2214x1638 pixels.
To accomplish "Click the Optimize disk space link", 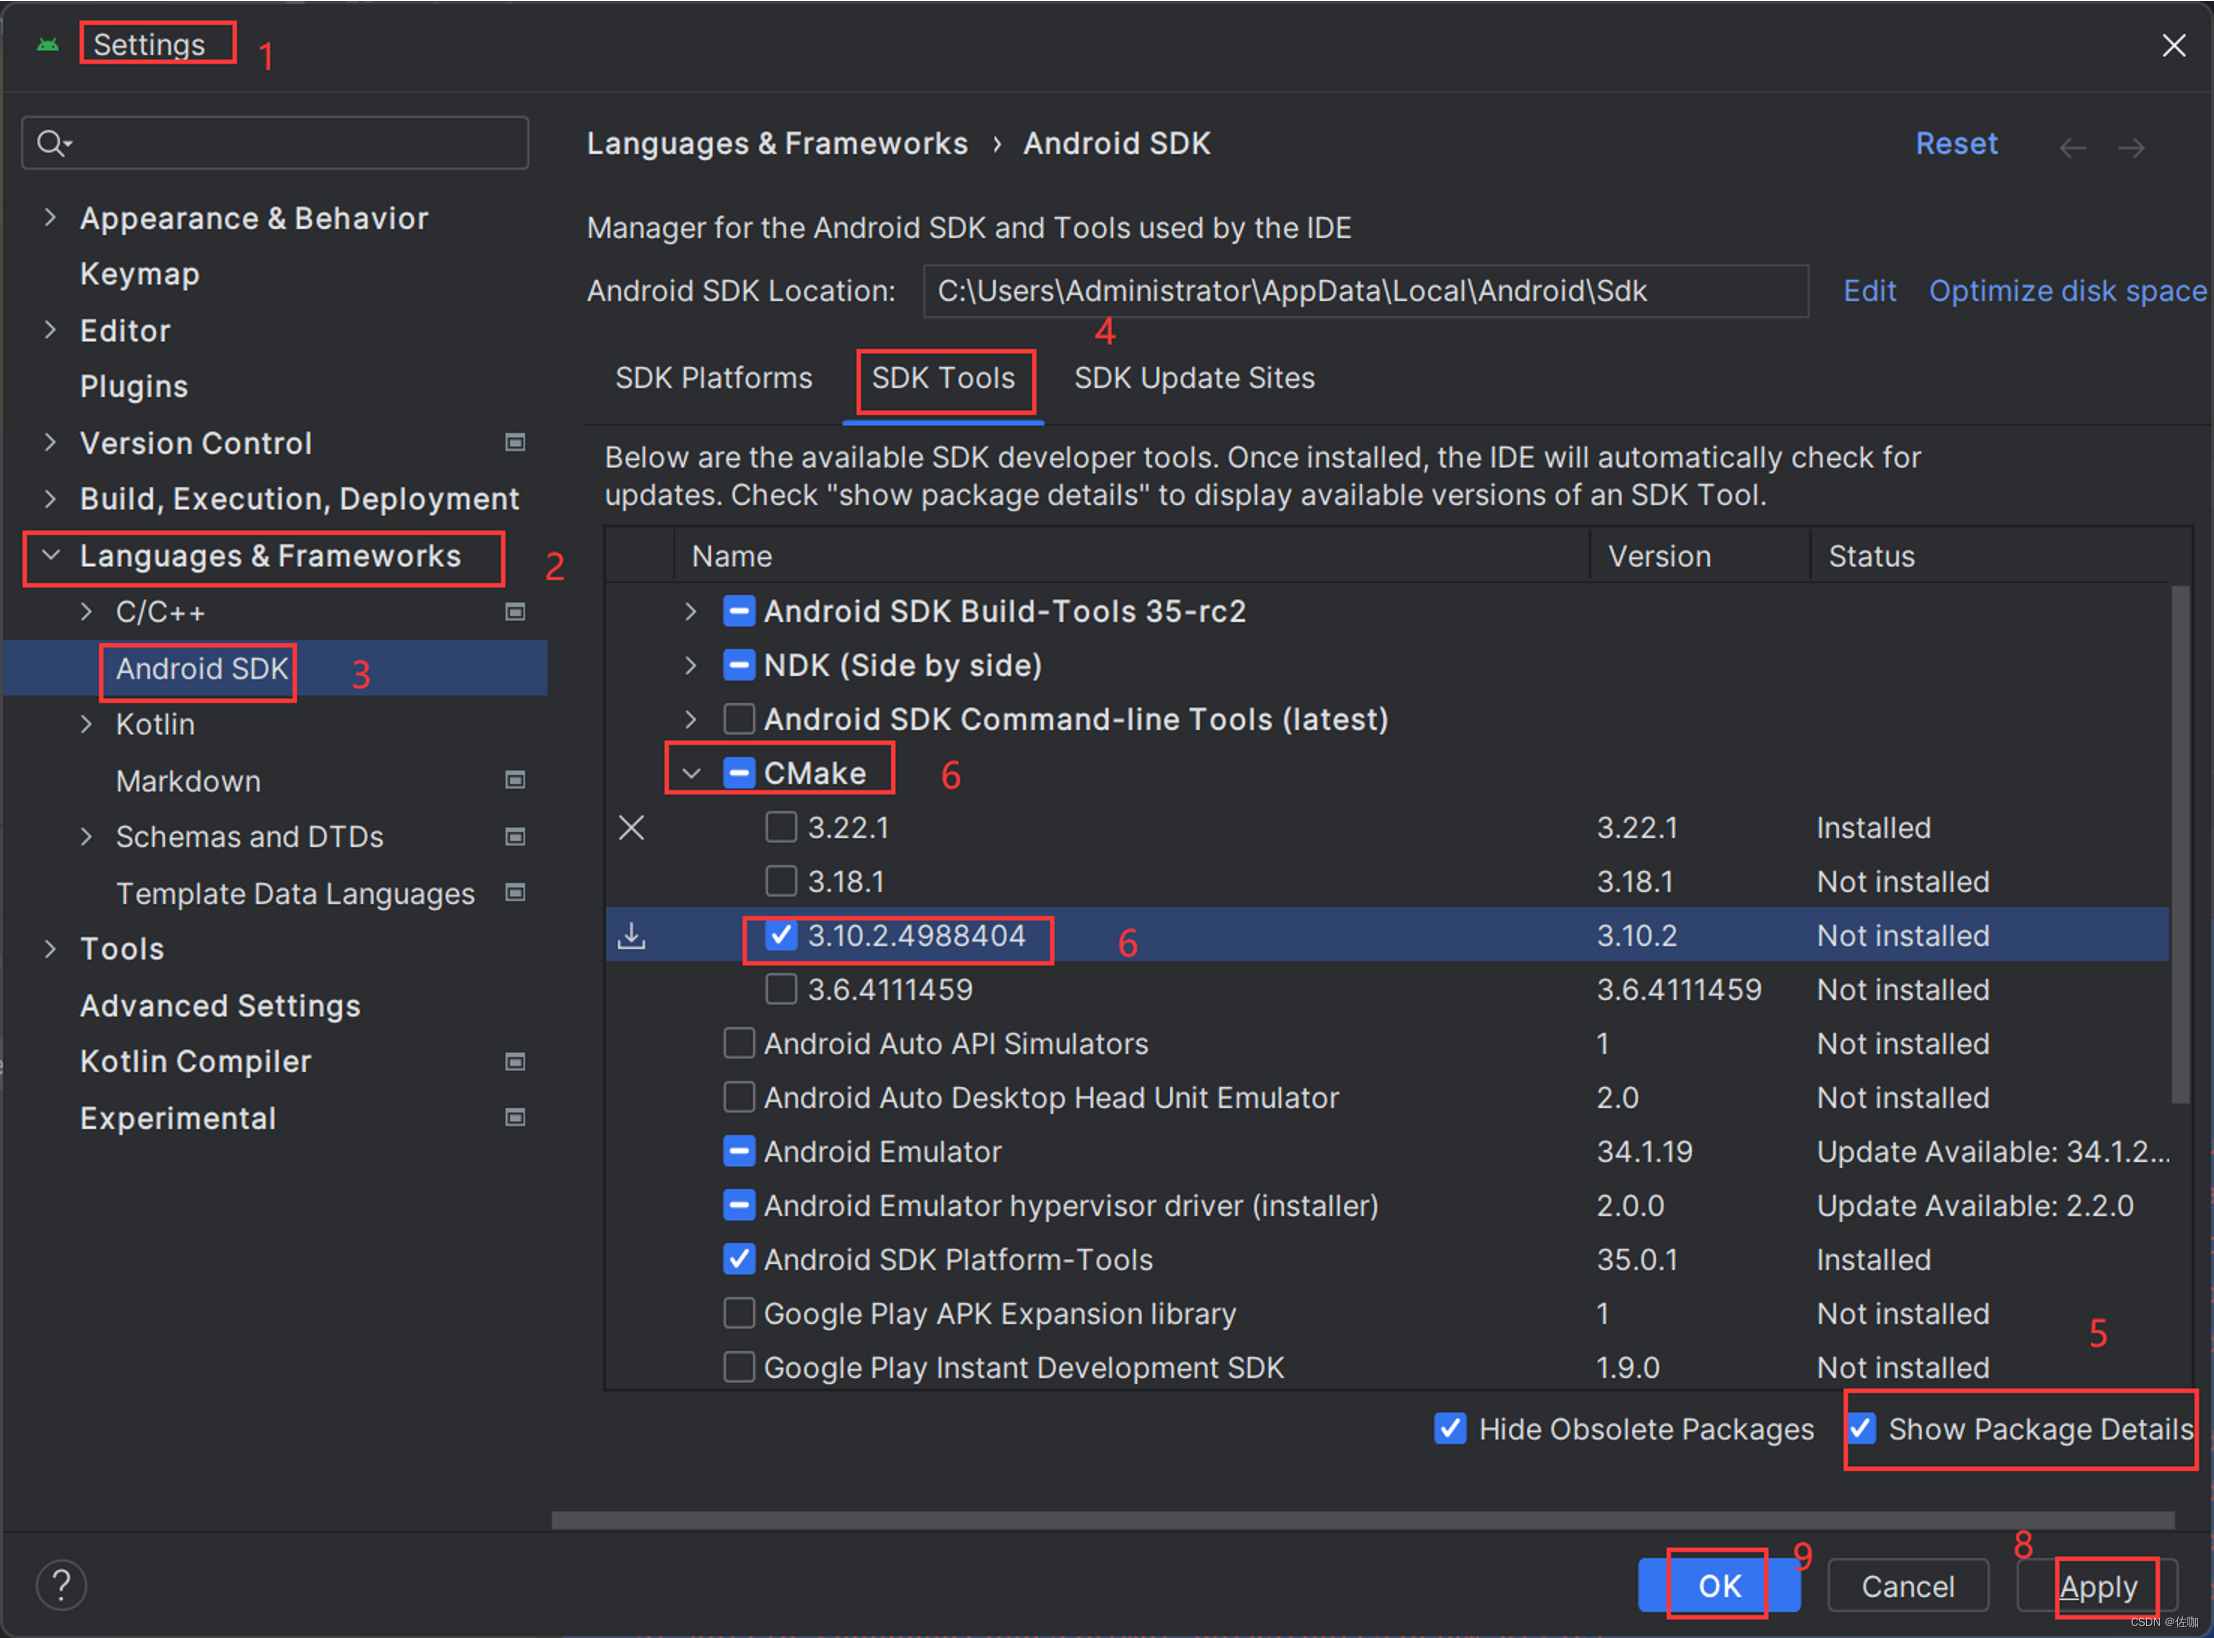I will pyautogui.click(x=2067, y=291).
